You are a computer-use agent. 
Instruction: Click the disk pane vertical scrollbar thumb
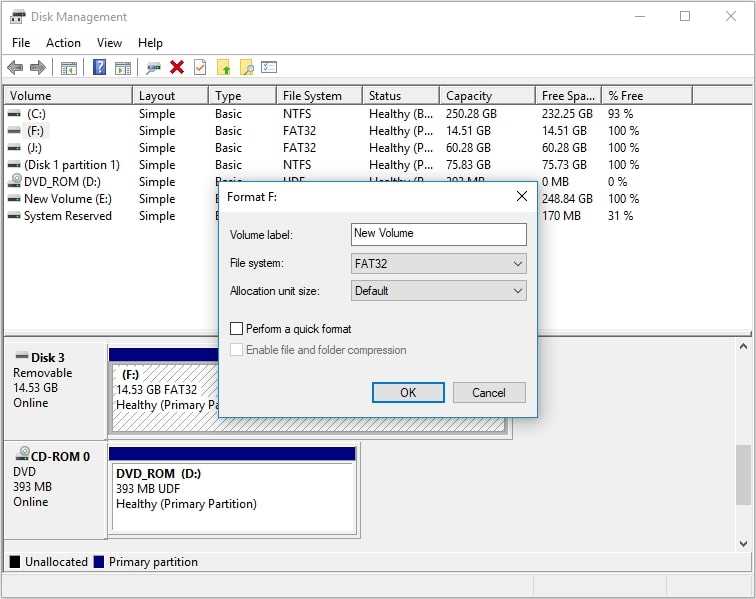[743, 475]
